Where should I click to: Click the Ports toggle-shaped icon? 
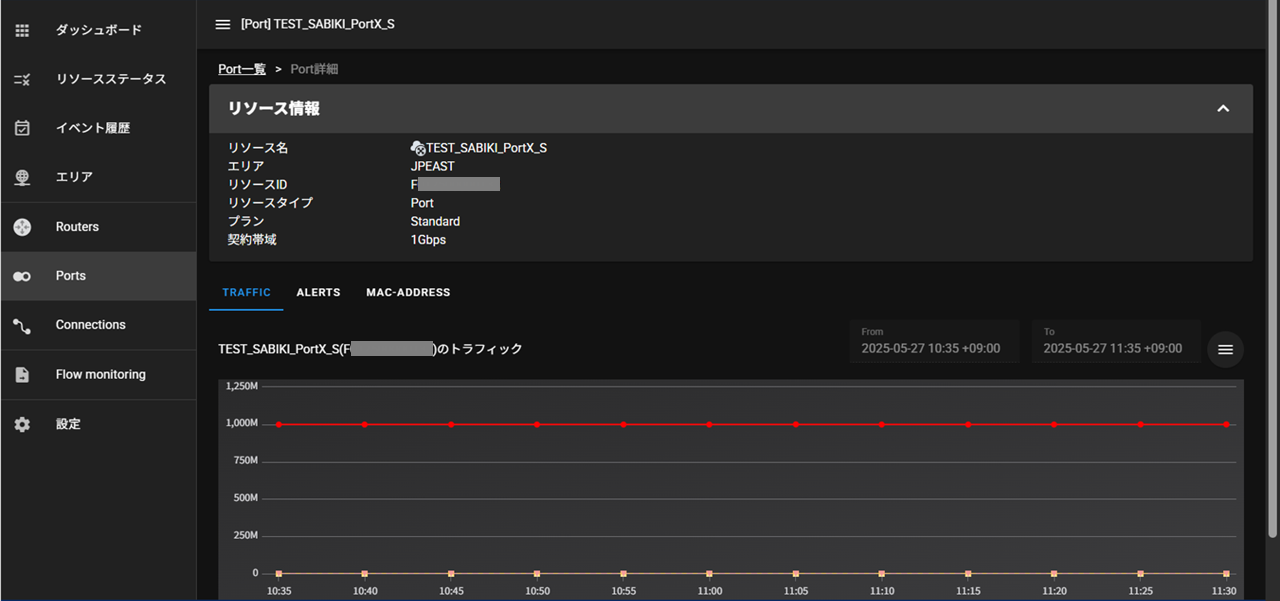pos(22,276)
